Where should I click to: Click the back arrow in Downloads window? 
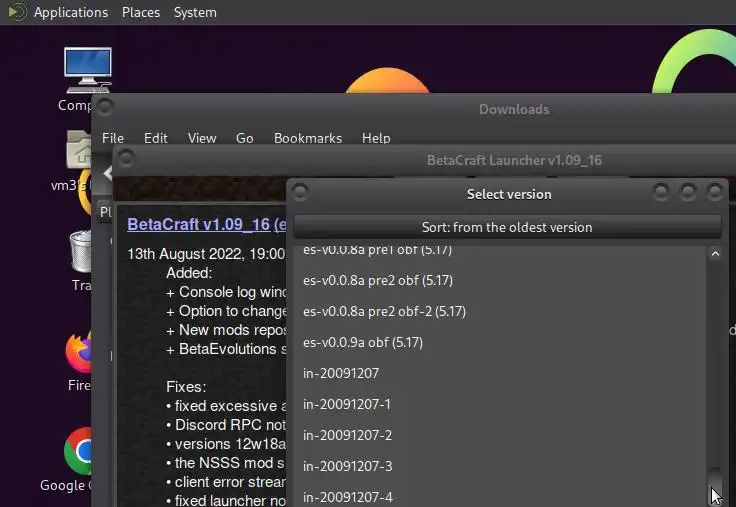(x=108, y=173)
